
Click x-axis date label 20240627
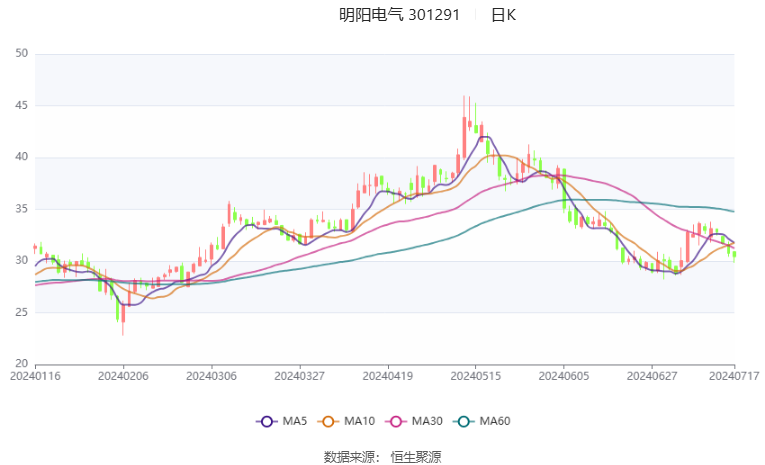click(x=652, y=376)
